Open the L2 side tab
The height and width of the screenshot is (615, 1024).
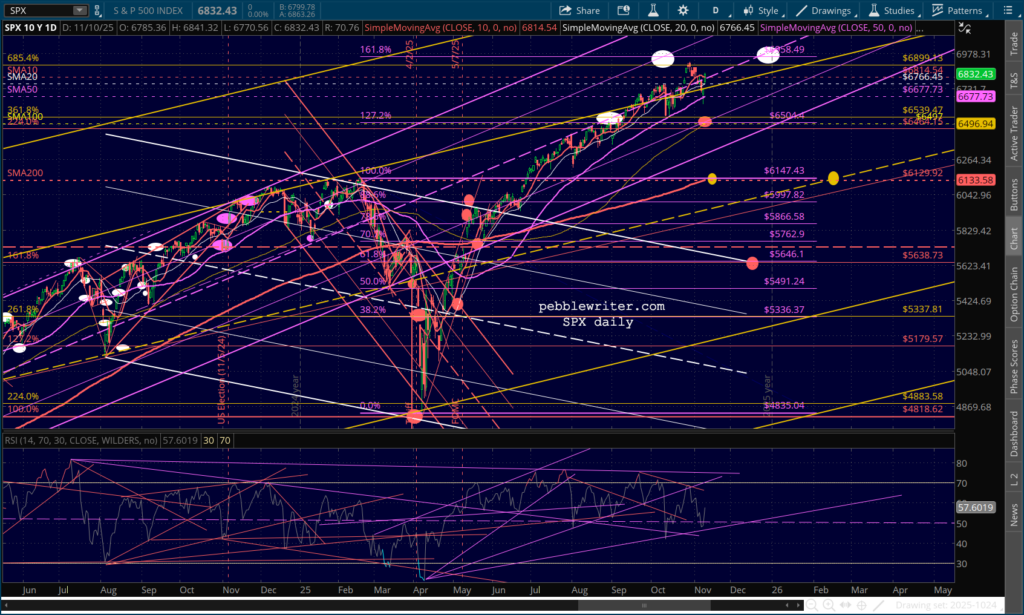pyautogui.click(x=1014, y=480)
